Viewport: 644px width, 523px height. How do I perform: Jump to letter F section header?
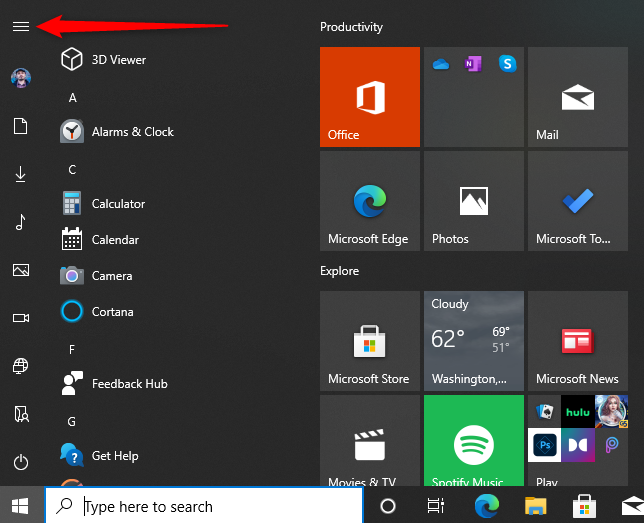click(x=72, y=350)
